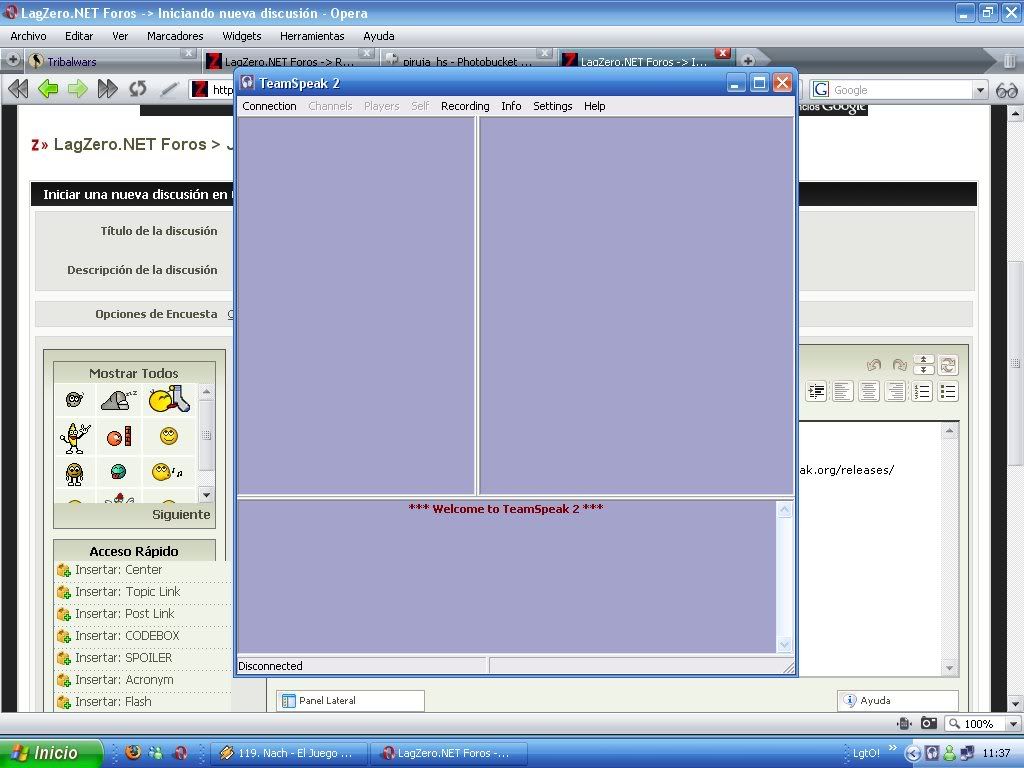Click the camera icon in Opera's status bar
Image resolution: width=1024 pixels, height=768 pixels.
point(929,723)
